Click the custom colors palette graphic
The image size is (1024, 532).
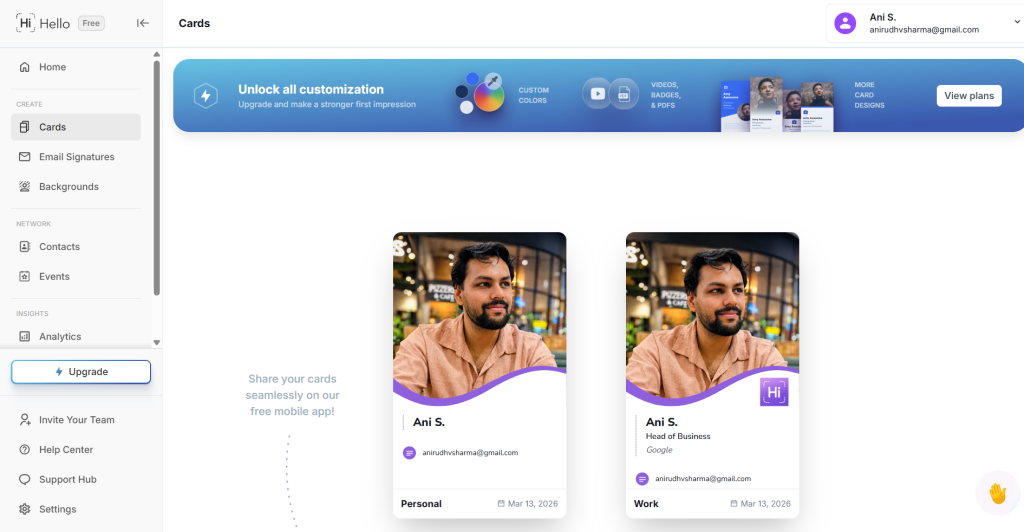click(x=481, y=93)
